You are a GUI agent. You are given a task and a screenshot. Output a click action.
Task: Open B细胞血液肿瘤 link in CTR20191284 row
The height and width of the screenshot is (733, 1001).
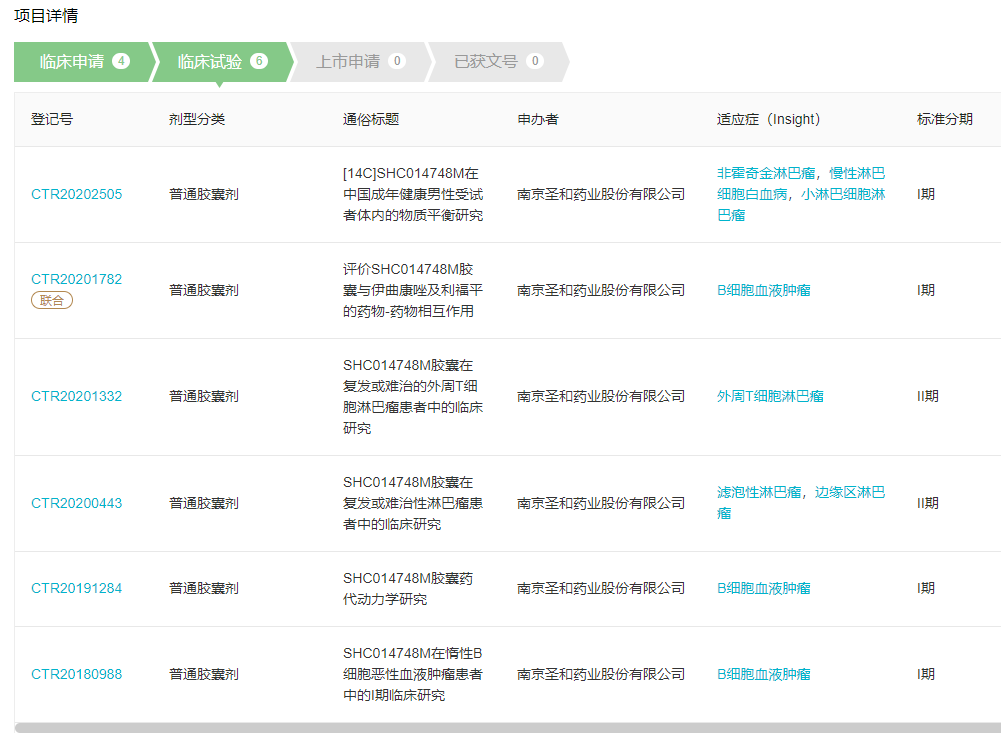pyautogui.click(x=764, y=588)
